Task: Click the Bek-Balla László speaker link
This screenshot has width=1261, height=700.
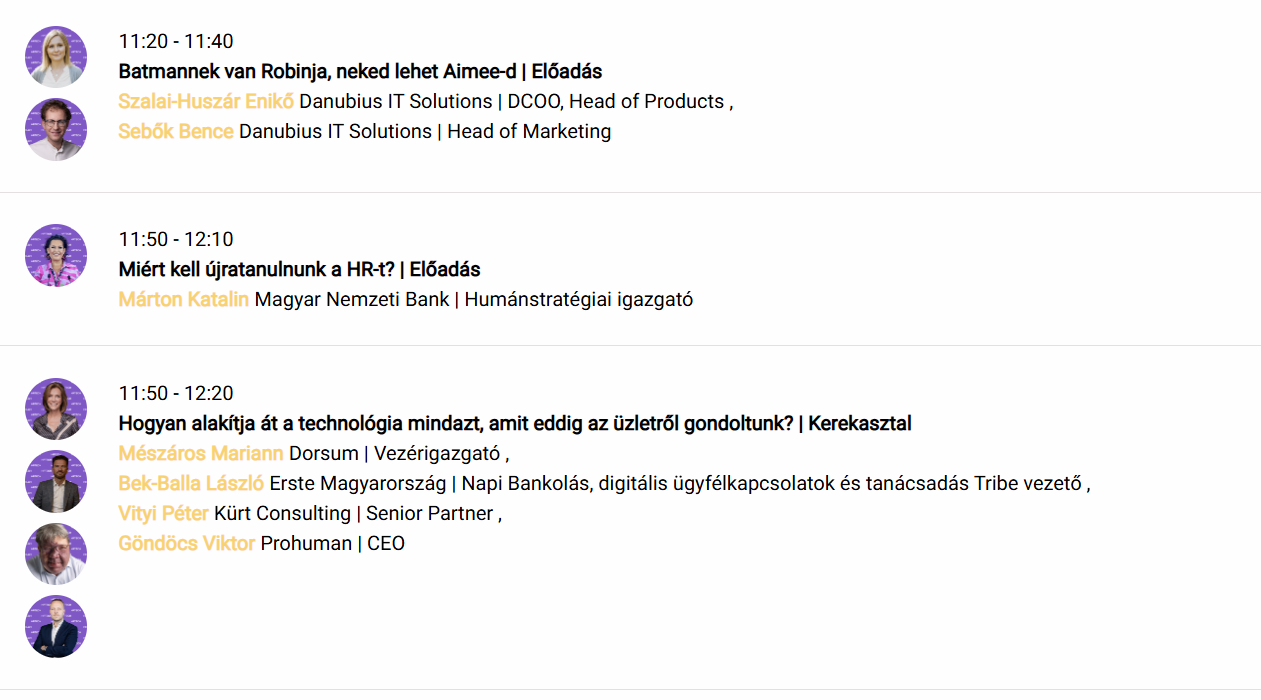Action: click(x=191, y=484)
